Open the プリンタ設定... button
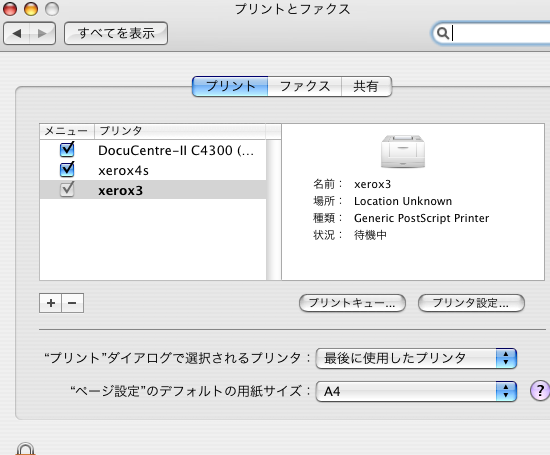550x455 pixels. (471, 303)
